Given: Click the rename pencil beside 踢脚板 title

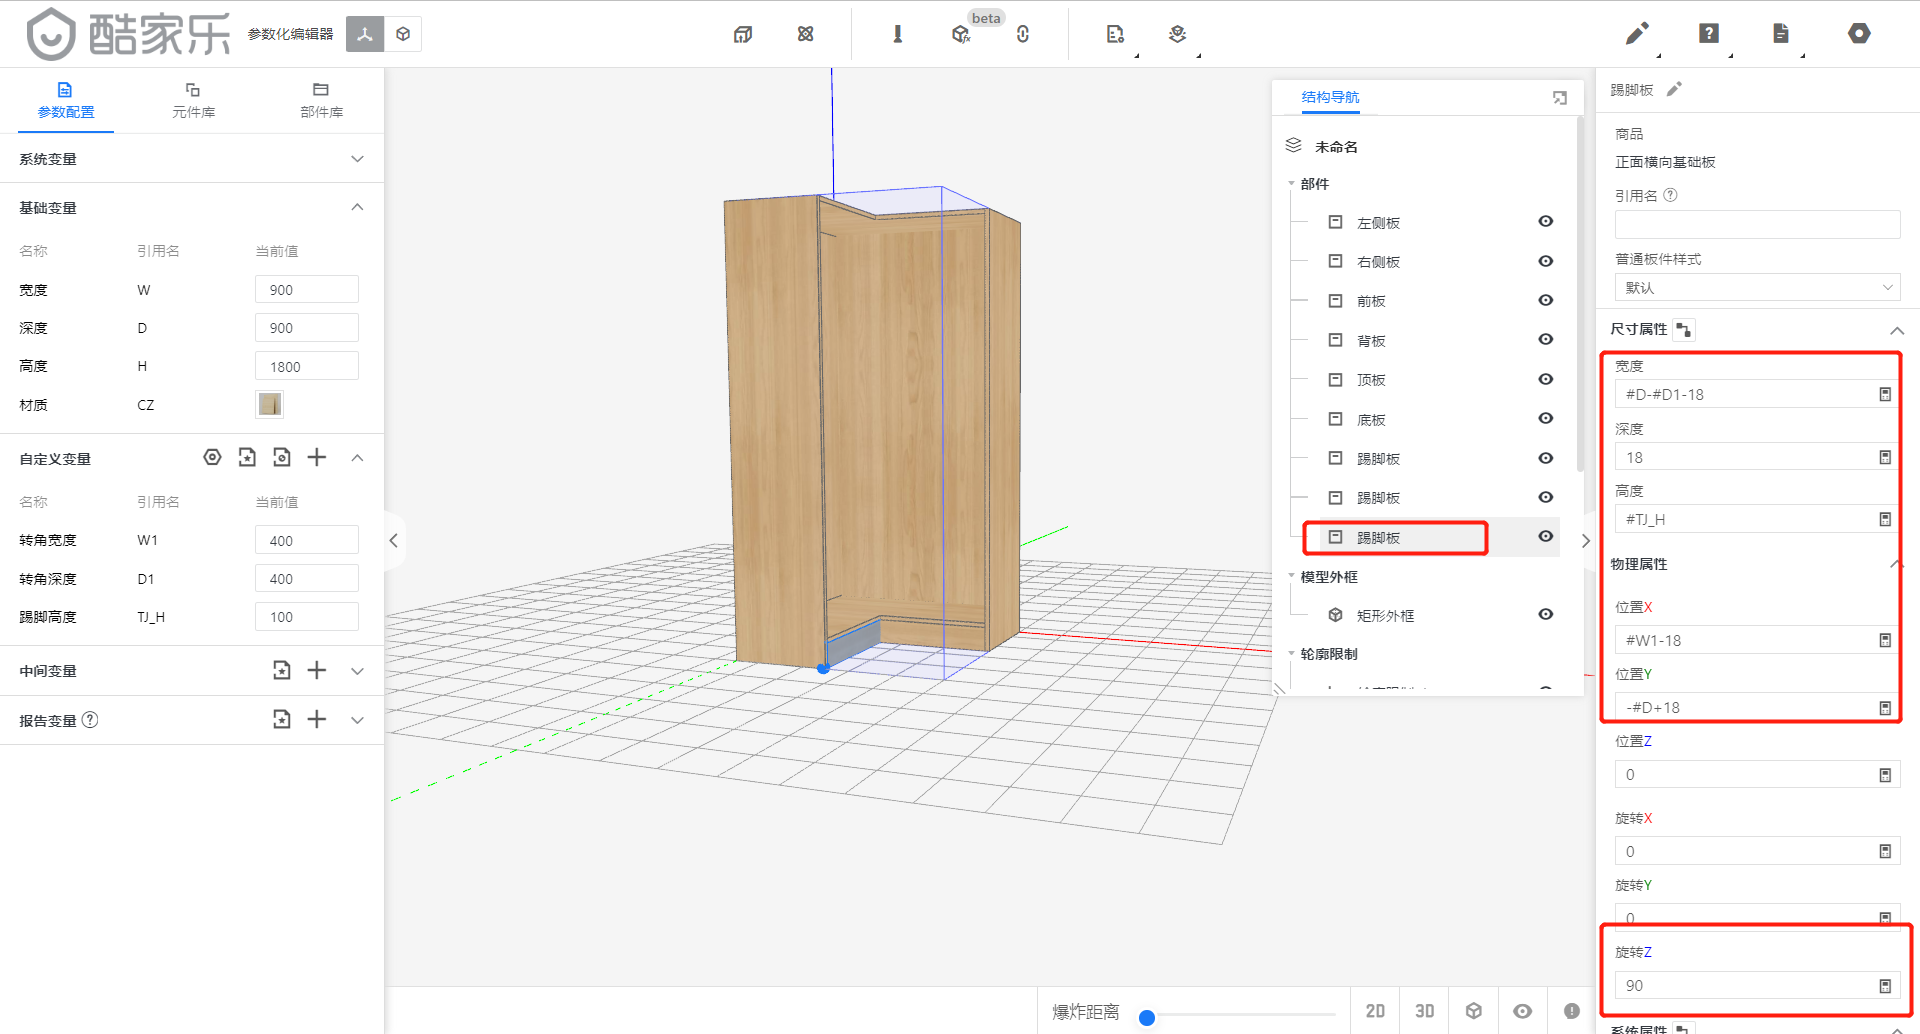Looking at the screenshot, I should [1675, 89].
